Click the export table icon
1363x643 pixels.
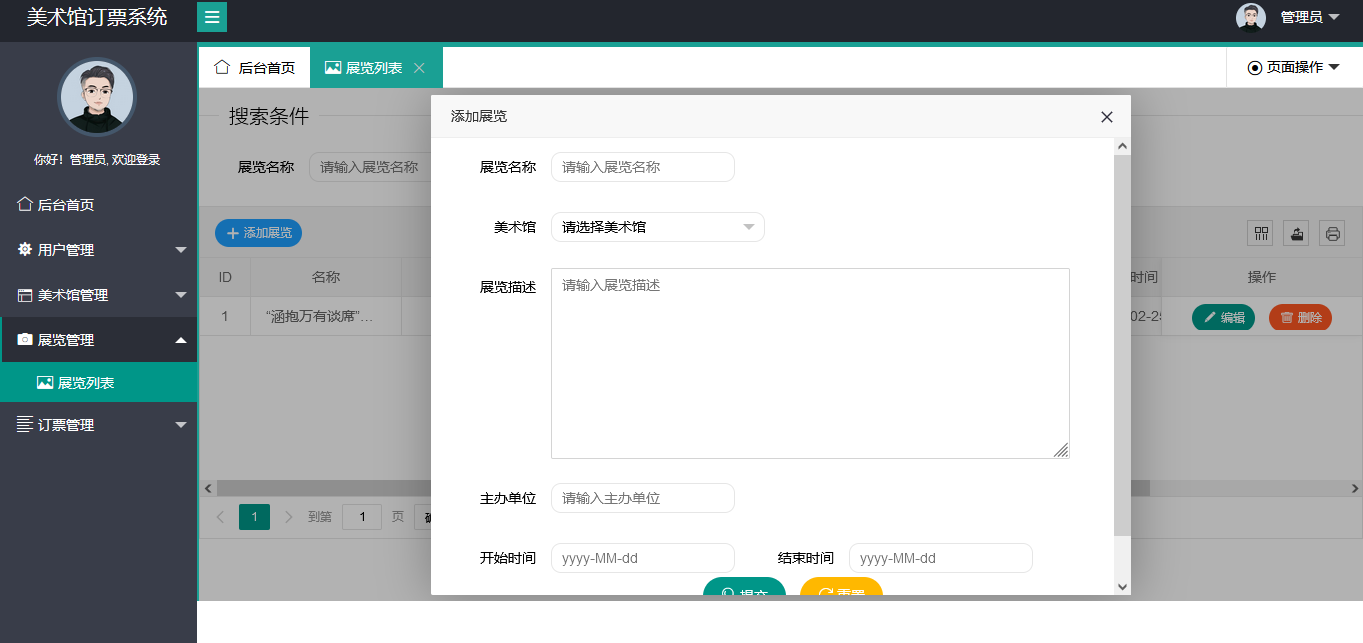point(1296,233)
